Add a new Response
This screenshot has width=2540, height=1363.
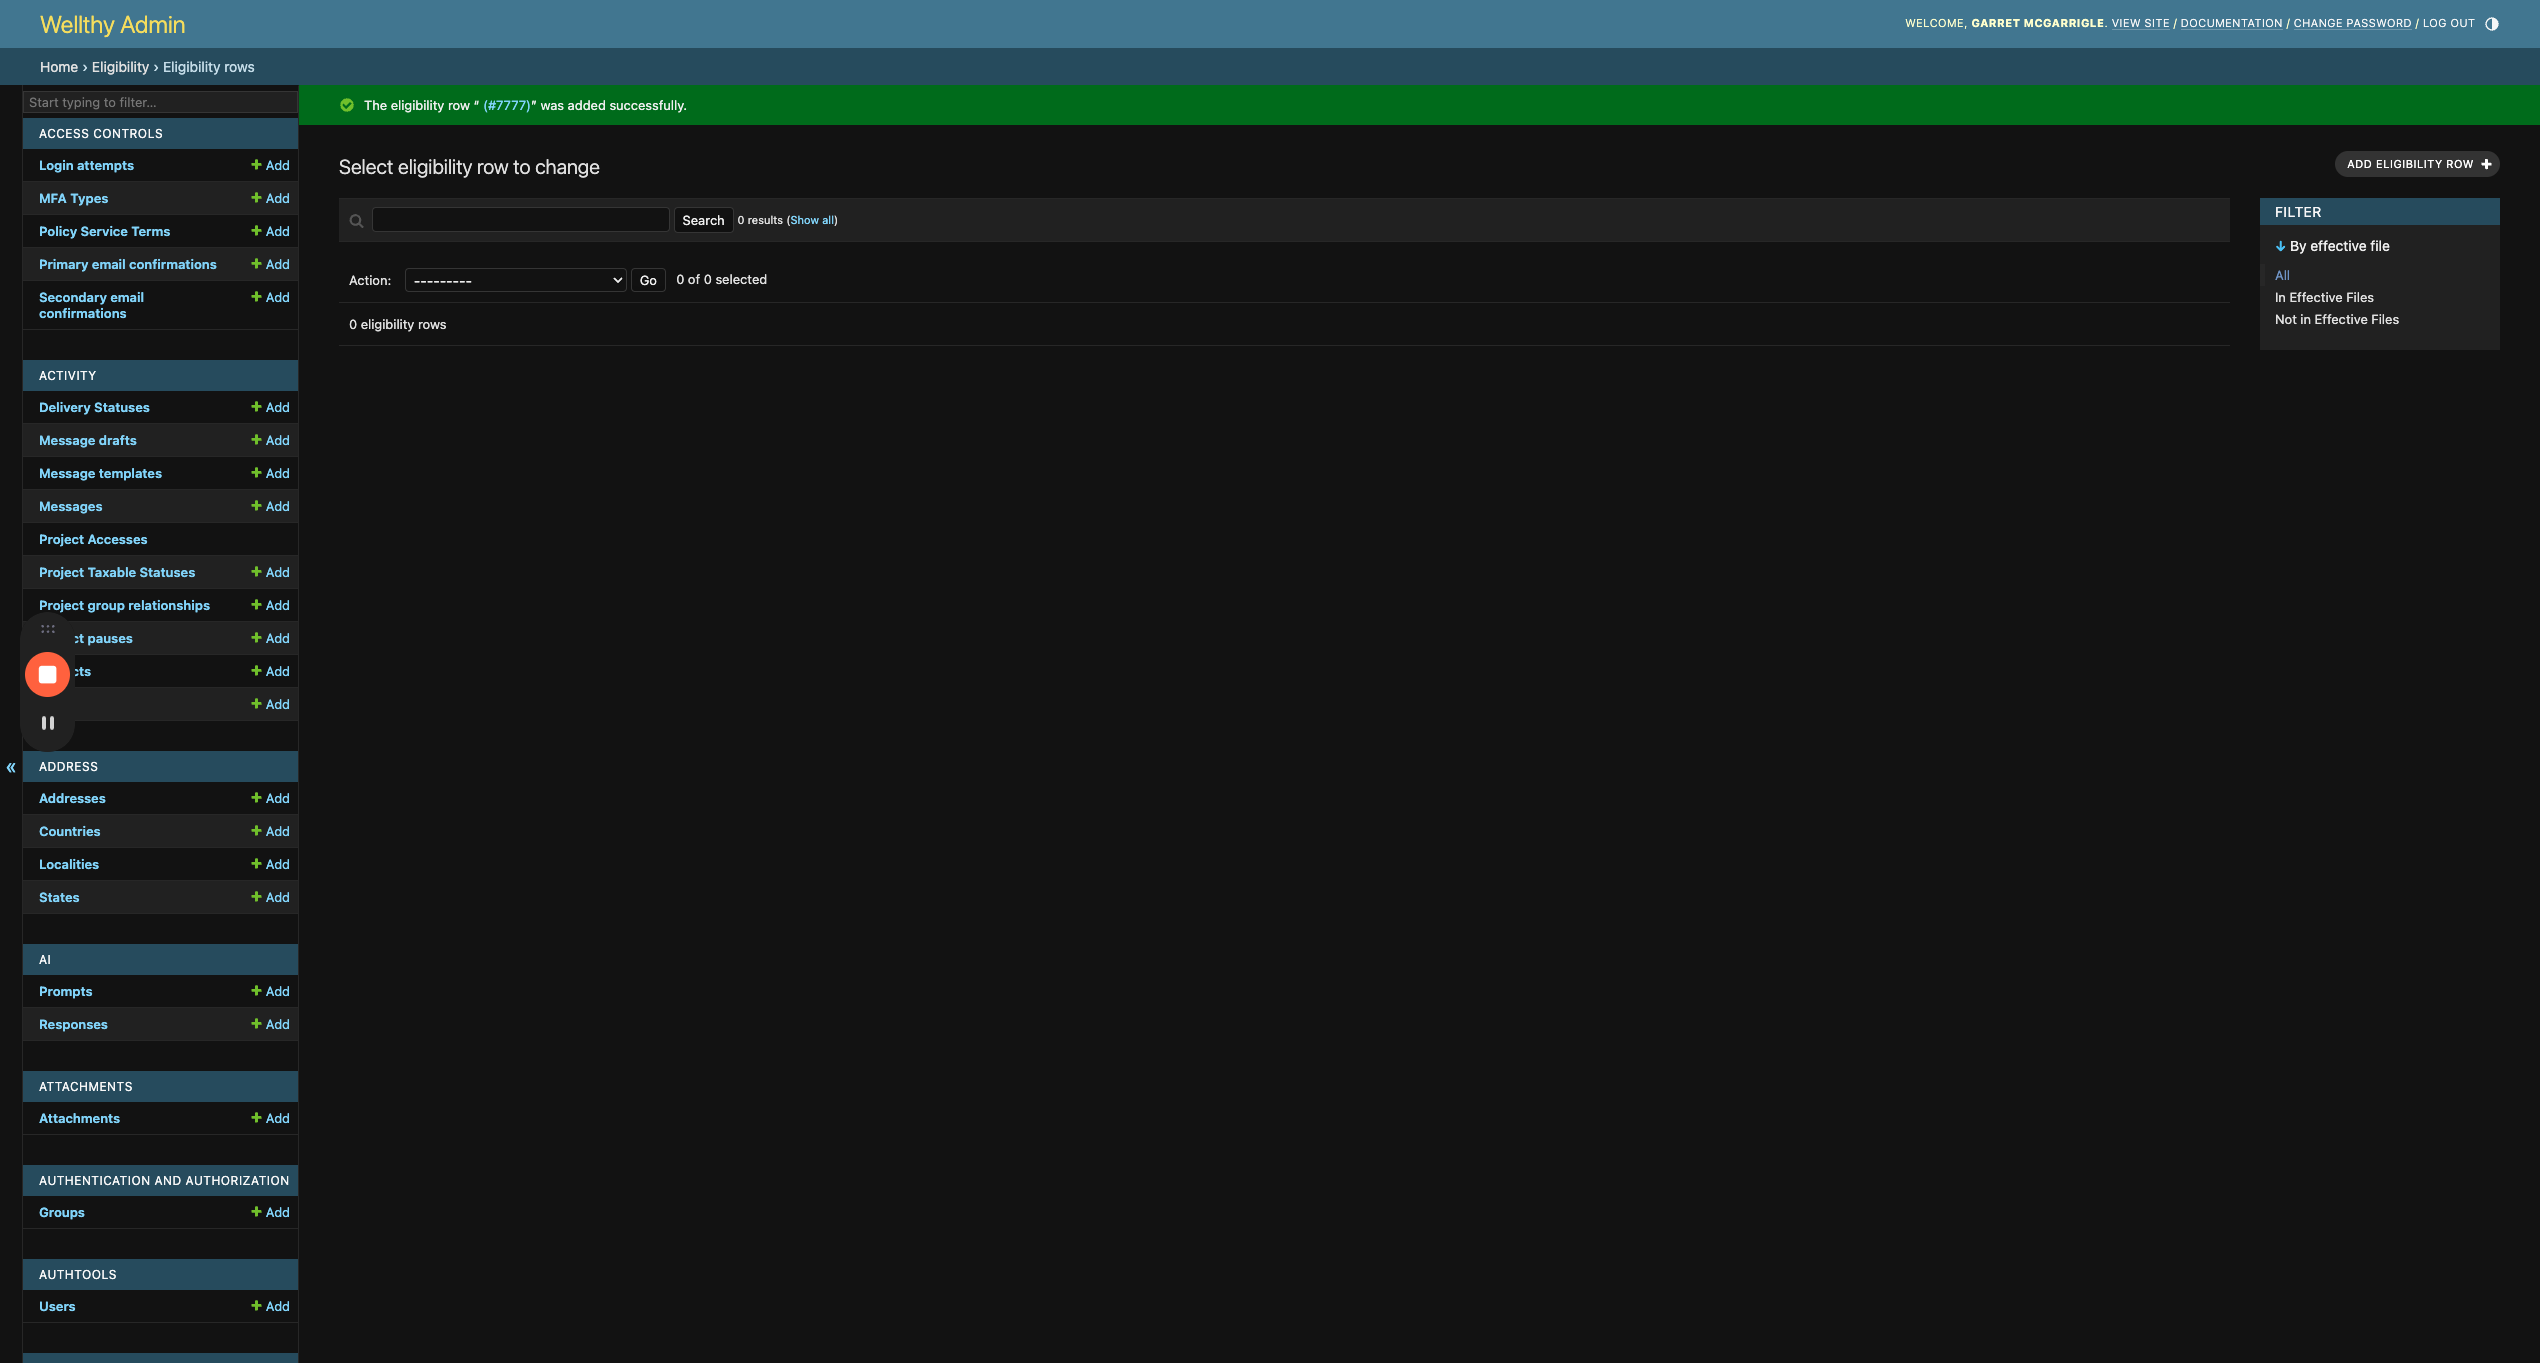tap(270, 1024)
